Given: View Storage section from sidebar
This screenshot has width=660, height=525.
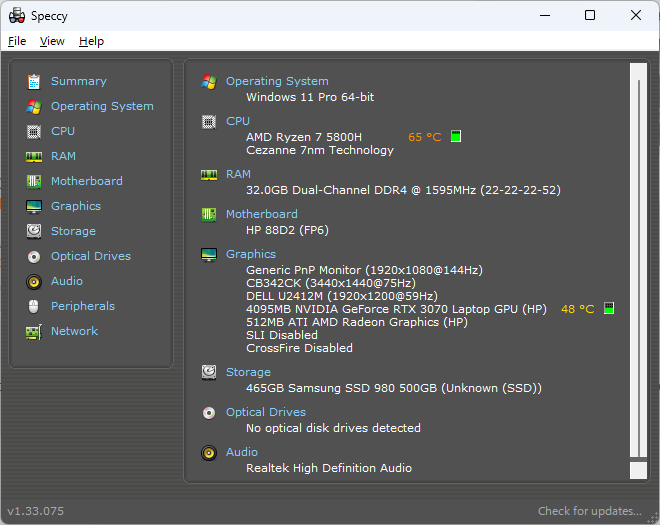Looking at the screenshot, I should pyautogui.click(x=73, y=231).
